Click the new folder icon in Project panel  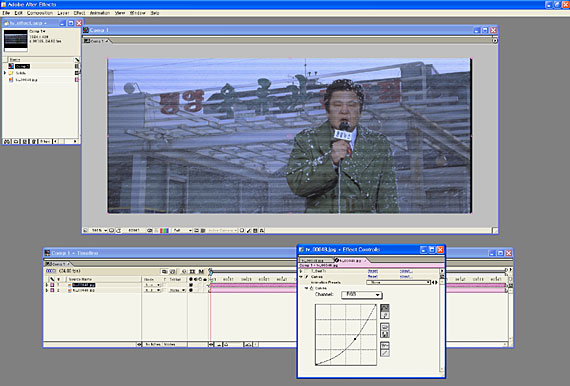(16, 141)
